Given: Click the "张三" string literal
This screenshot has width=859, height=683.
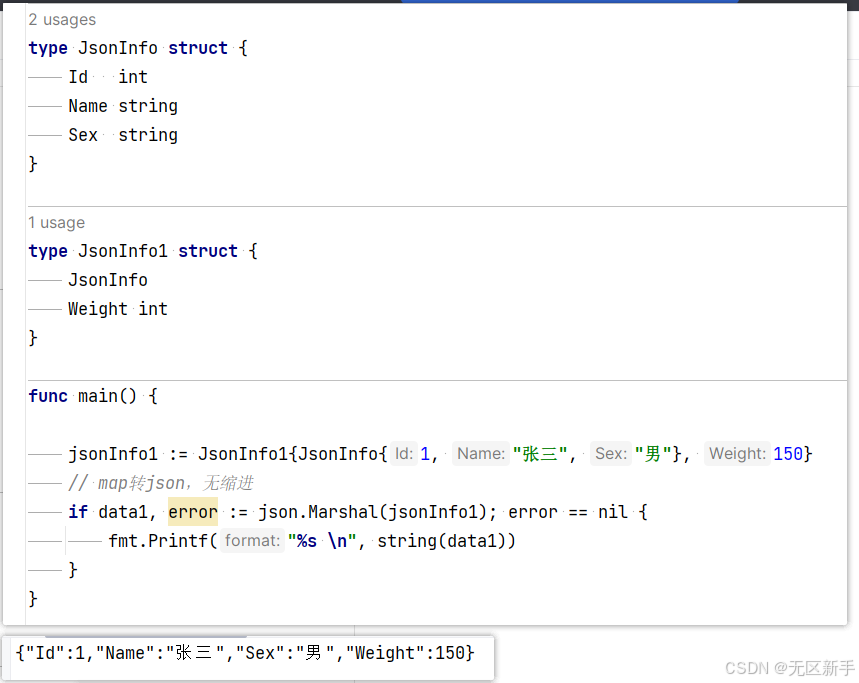Looking at the screenshot, I should coord(540,454).
